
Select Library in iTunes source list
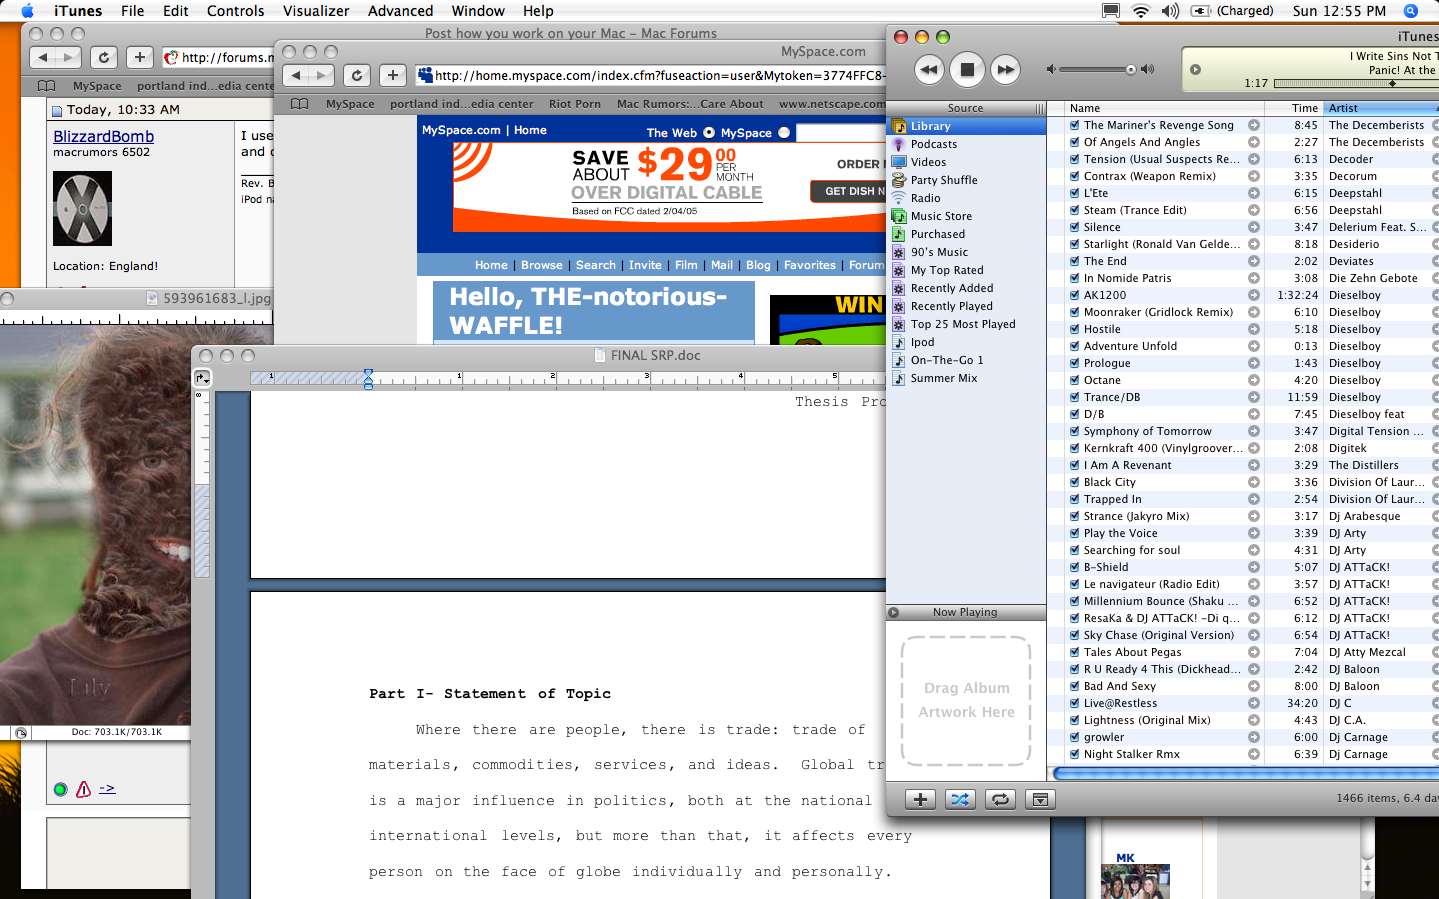pos(966,126)
